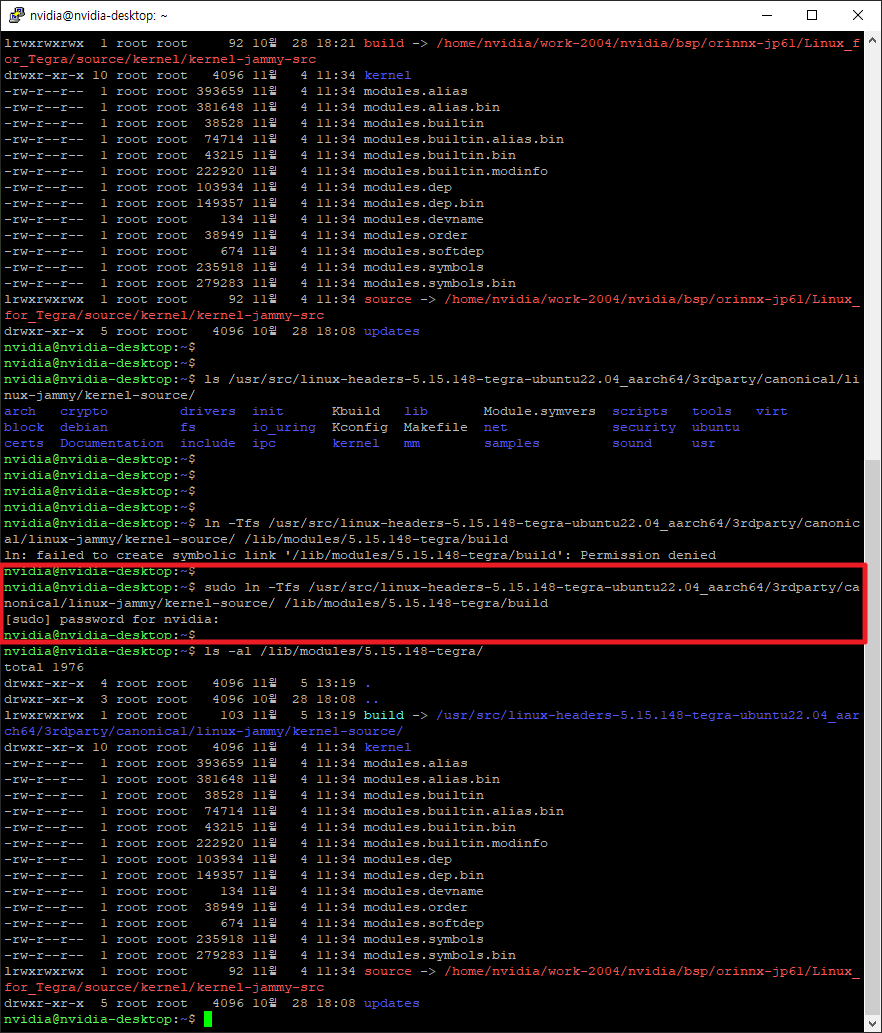Close the nvidia-desktop terminal window
Image resolution: width=882 pixels, height=1033 pixels.
tap(858, 15)
